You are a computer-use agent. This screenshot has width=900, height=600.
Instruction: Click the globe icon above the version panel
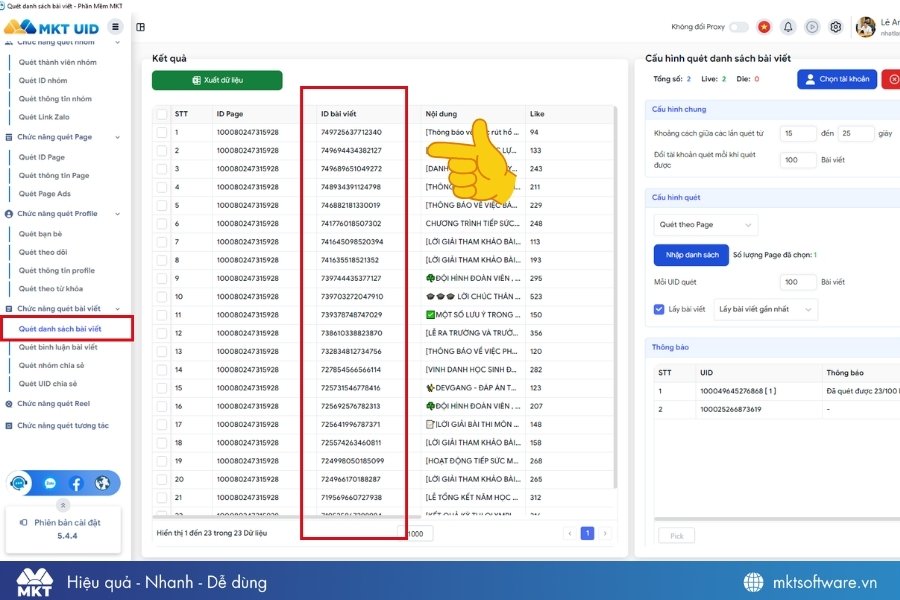click(x=102, y=483)
